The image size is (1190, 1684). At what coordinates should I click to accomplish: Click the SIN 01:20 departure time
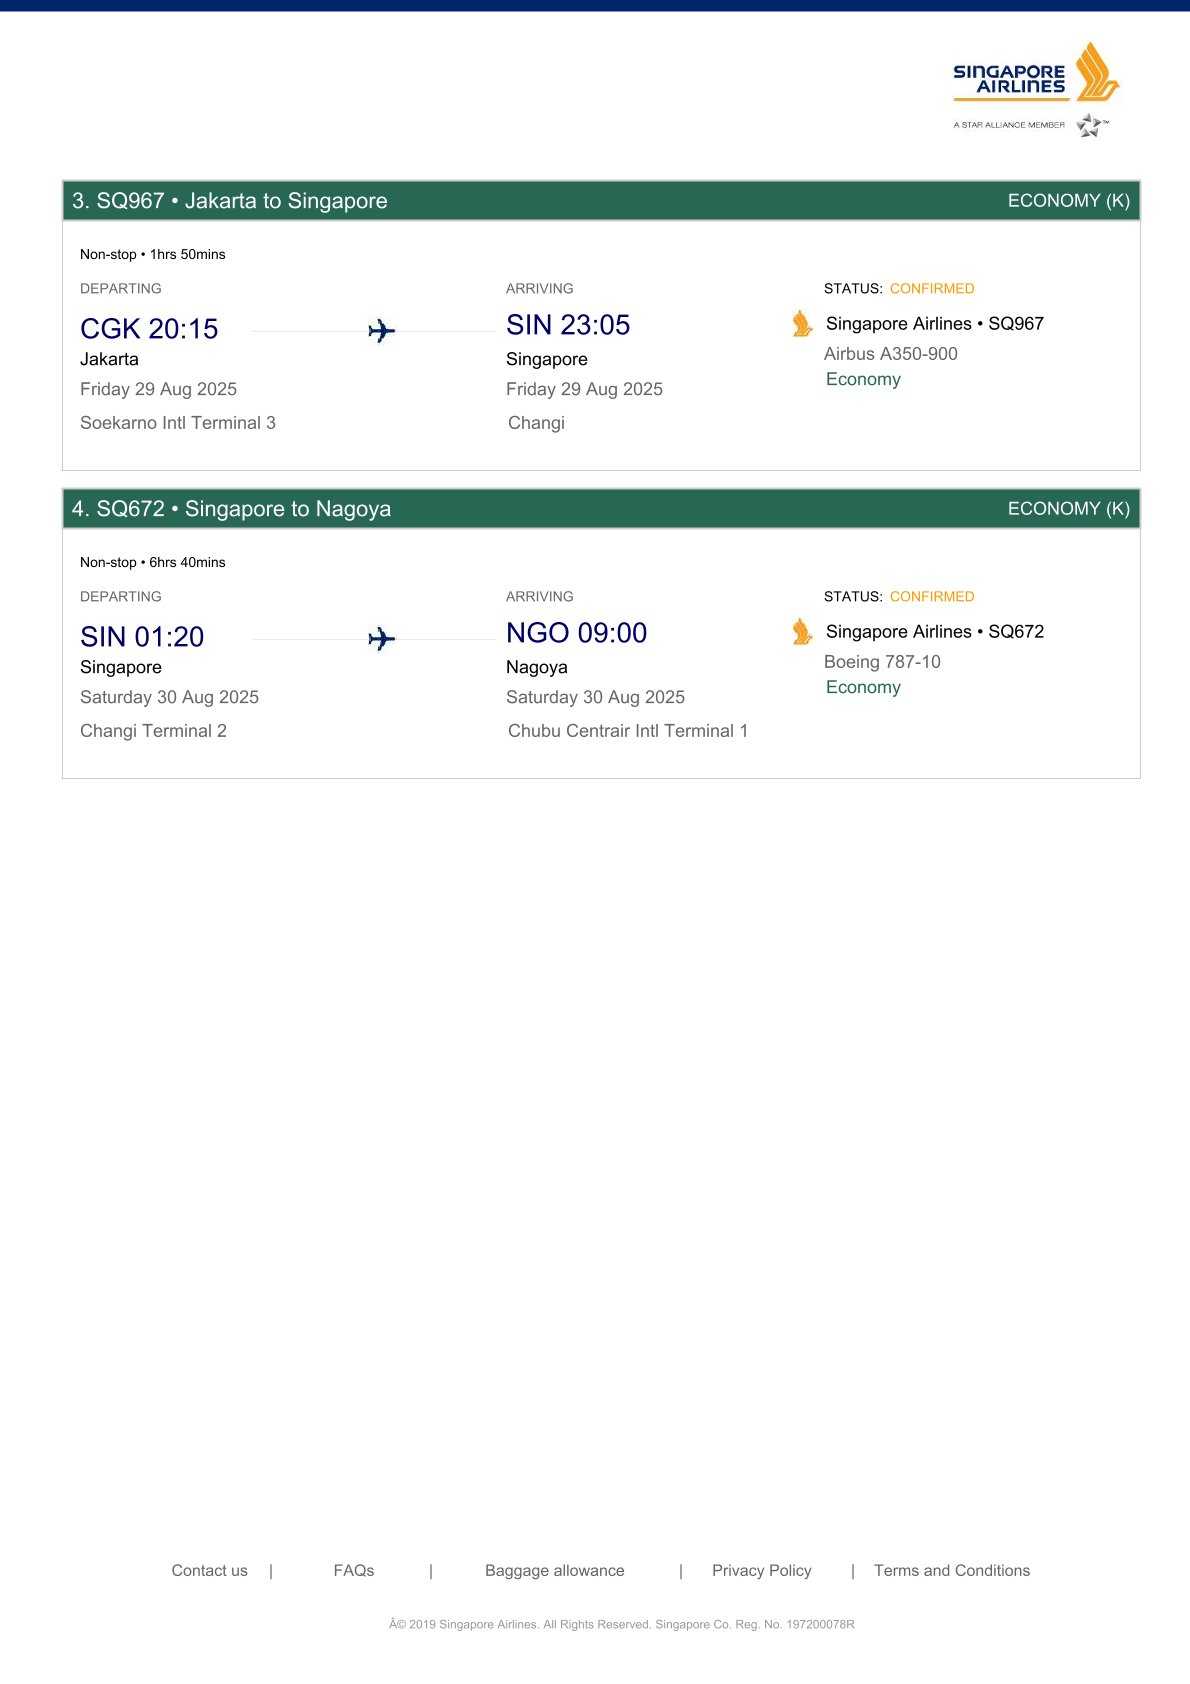142,637
